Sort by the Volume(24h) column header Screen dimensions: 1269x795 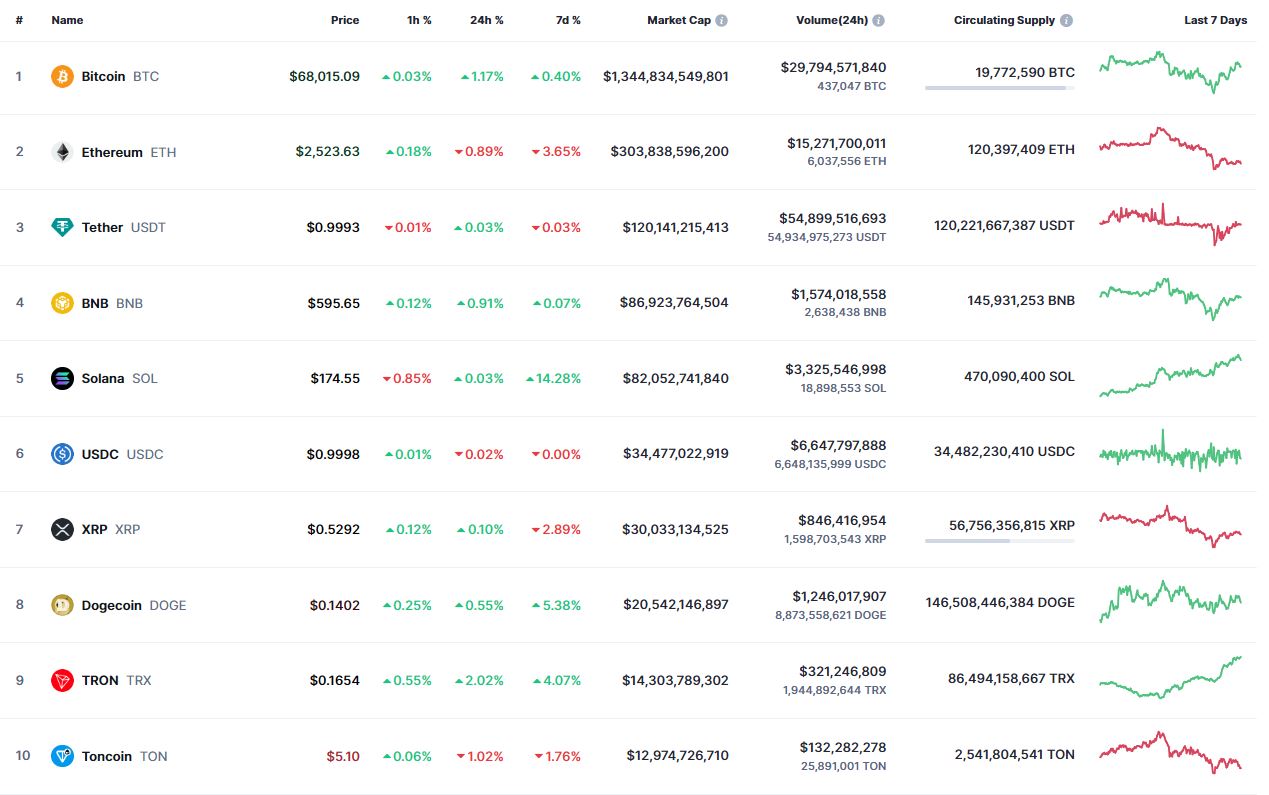click(x=831, y=20)
